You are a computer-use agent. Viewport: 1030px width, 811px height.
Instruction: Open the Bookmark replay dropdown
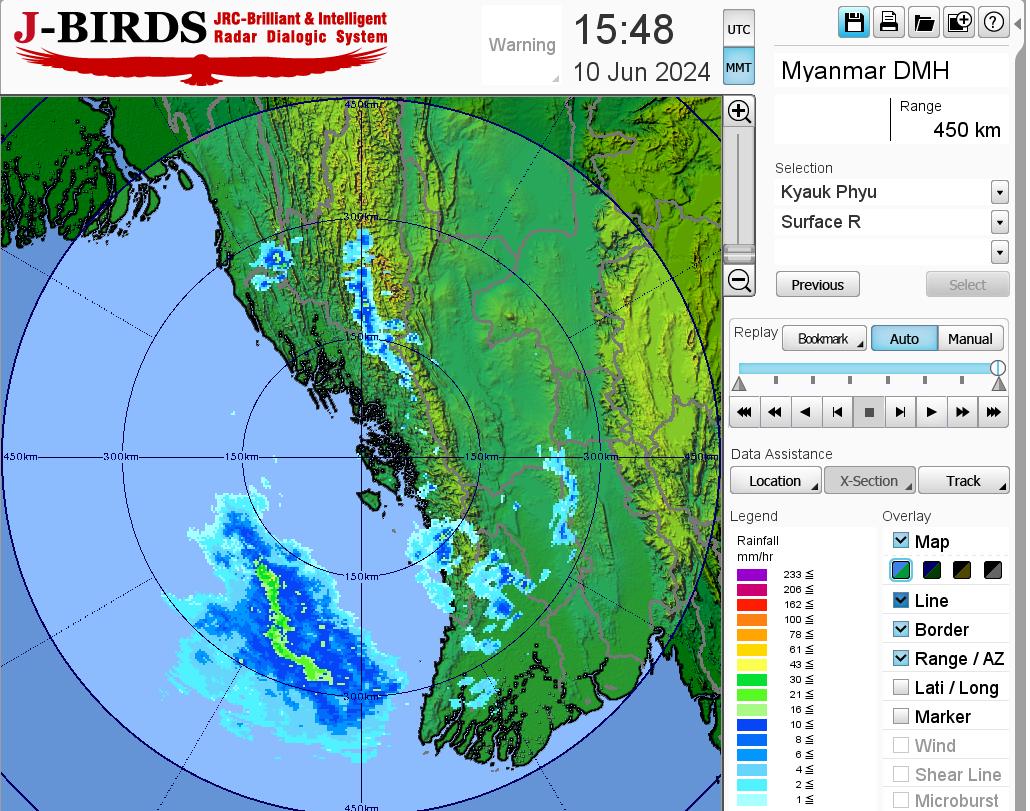(823, 339)
